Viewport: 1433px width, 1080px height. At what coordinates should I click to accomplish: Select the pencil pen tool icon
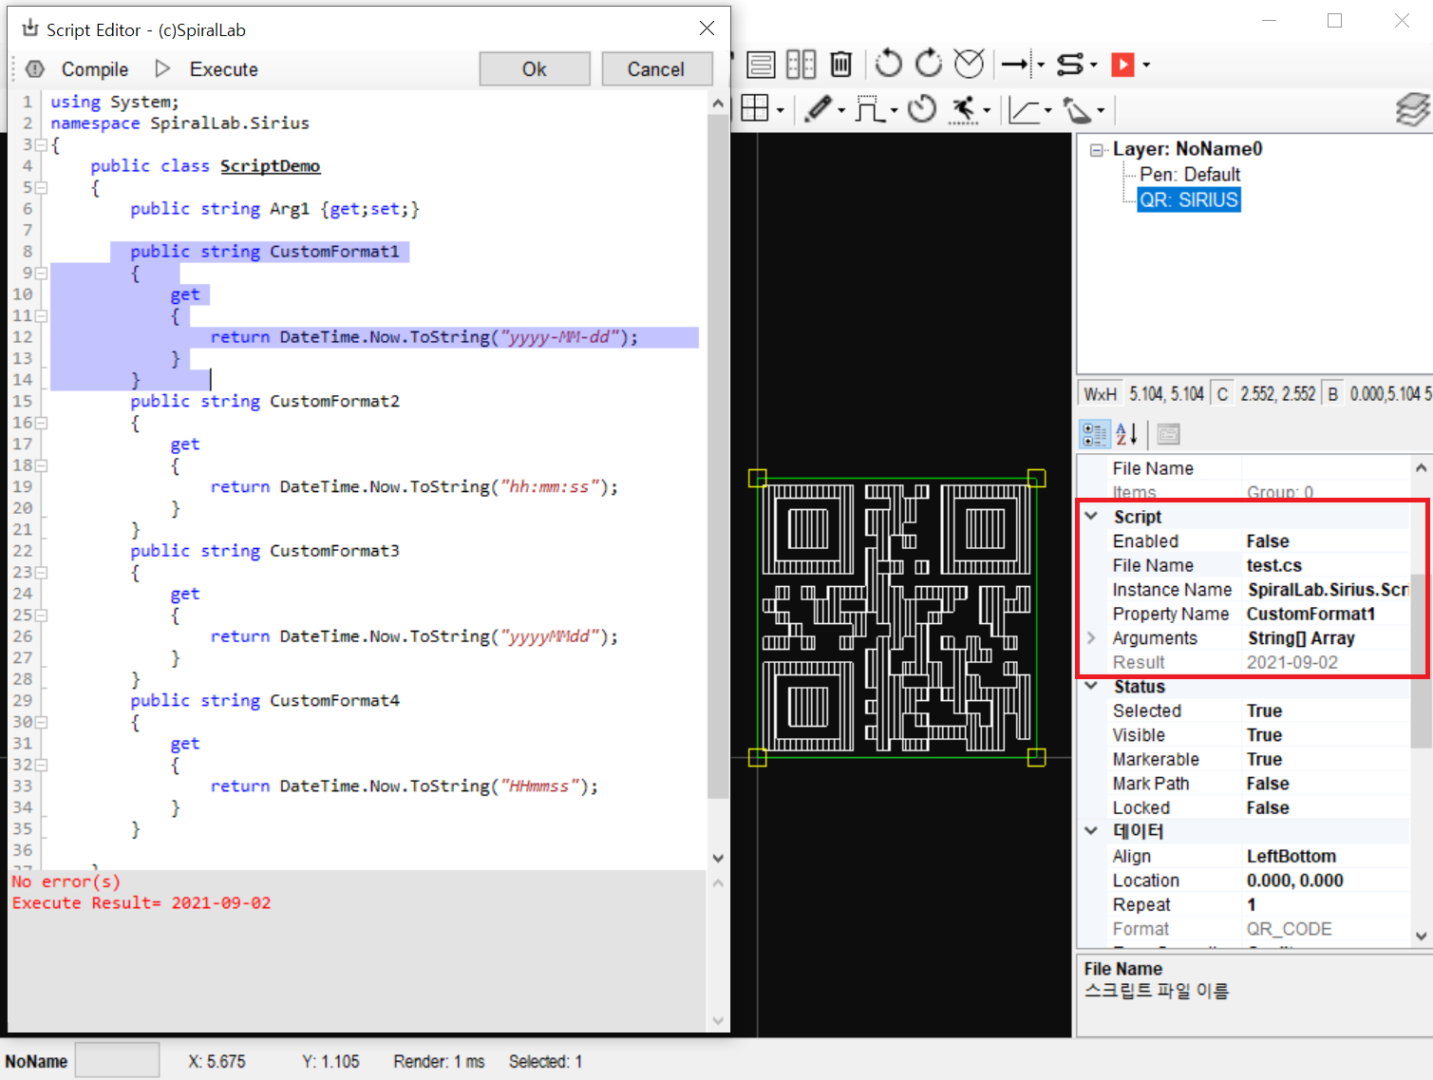pyautogui.click(x=818, y=108)
